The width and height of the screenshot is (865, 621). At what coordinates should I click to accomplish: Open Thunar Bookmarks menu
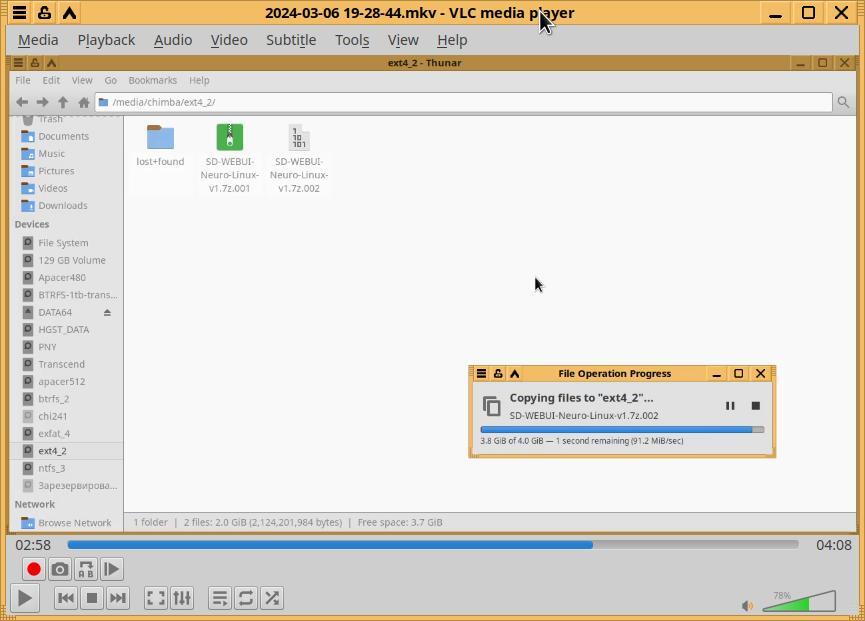tap(152, 81)
